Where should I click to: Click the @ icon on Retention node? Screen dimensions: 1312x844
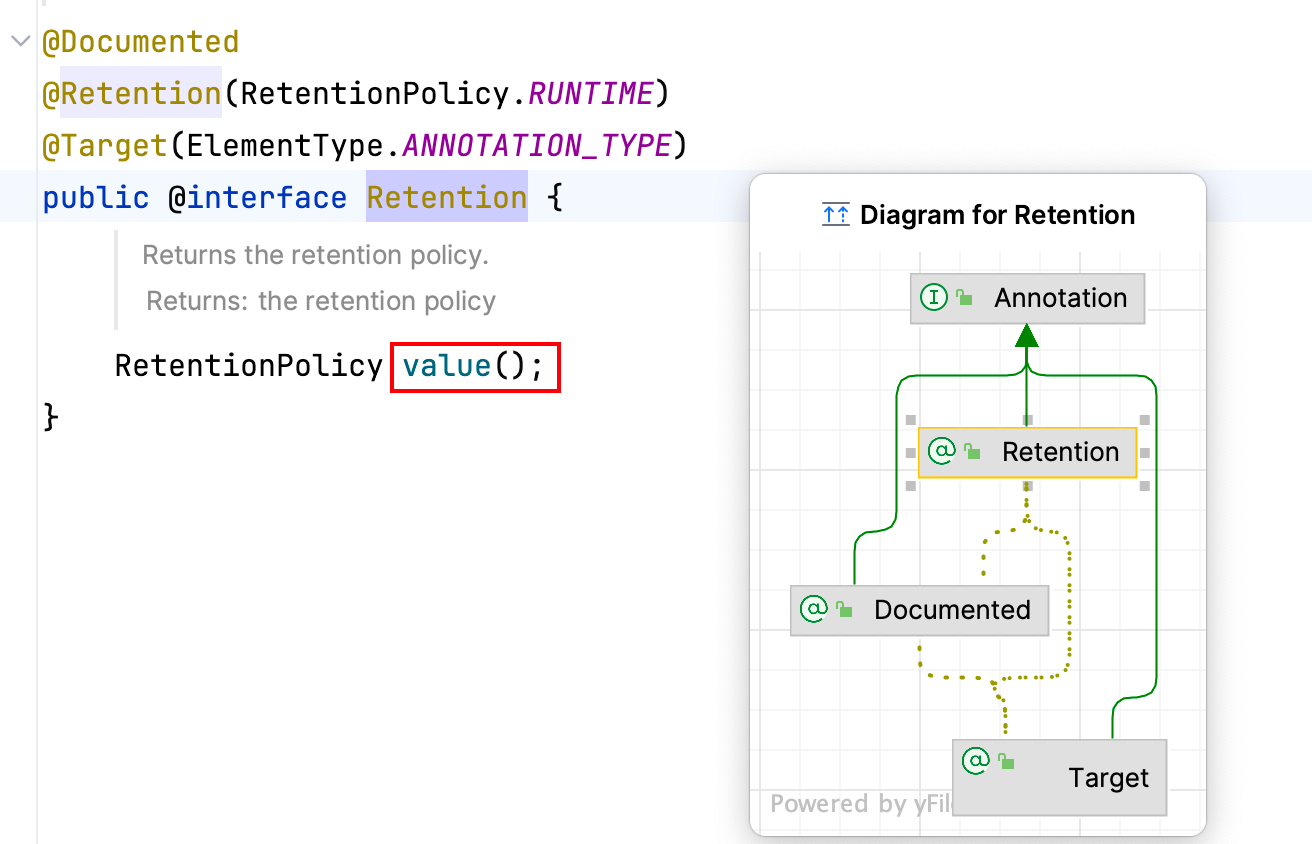(942, 451)
